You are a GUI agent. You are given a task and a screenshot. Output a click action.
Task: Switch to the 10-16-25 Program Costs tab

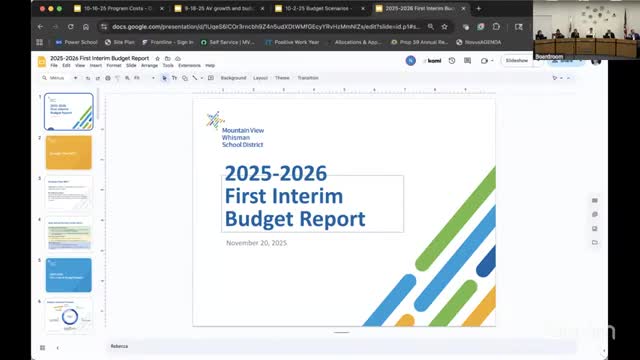(x=118, y=9)
